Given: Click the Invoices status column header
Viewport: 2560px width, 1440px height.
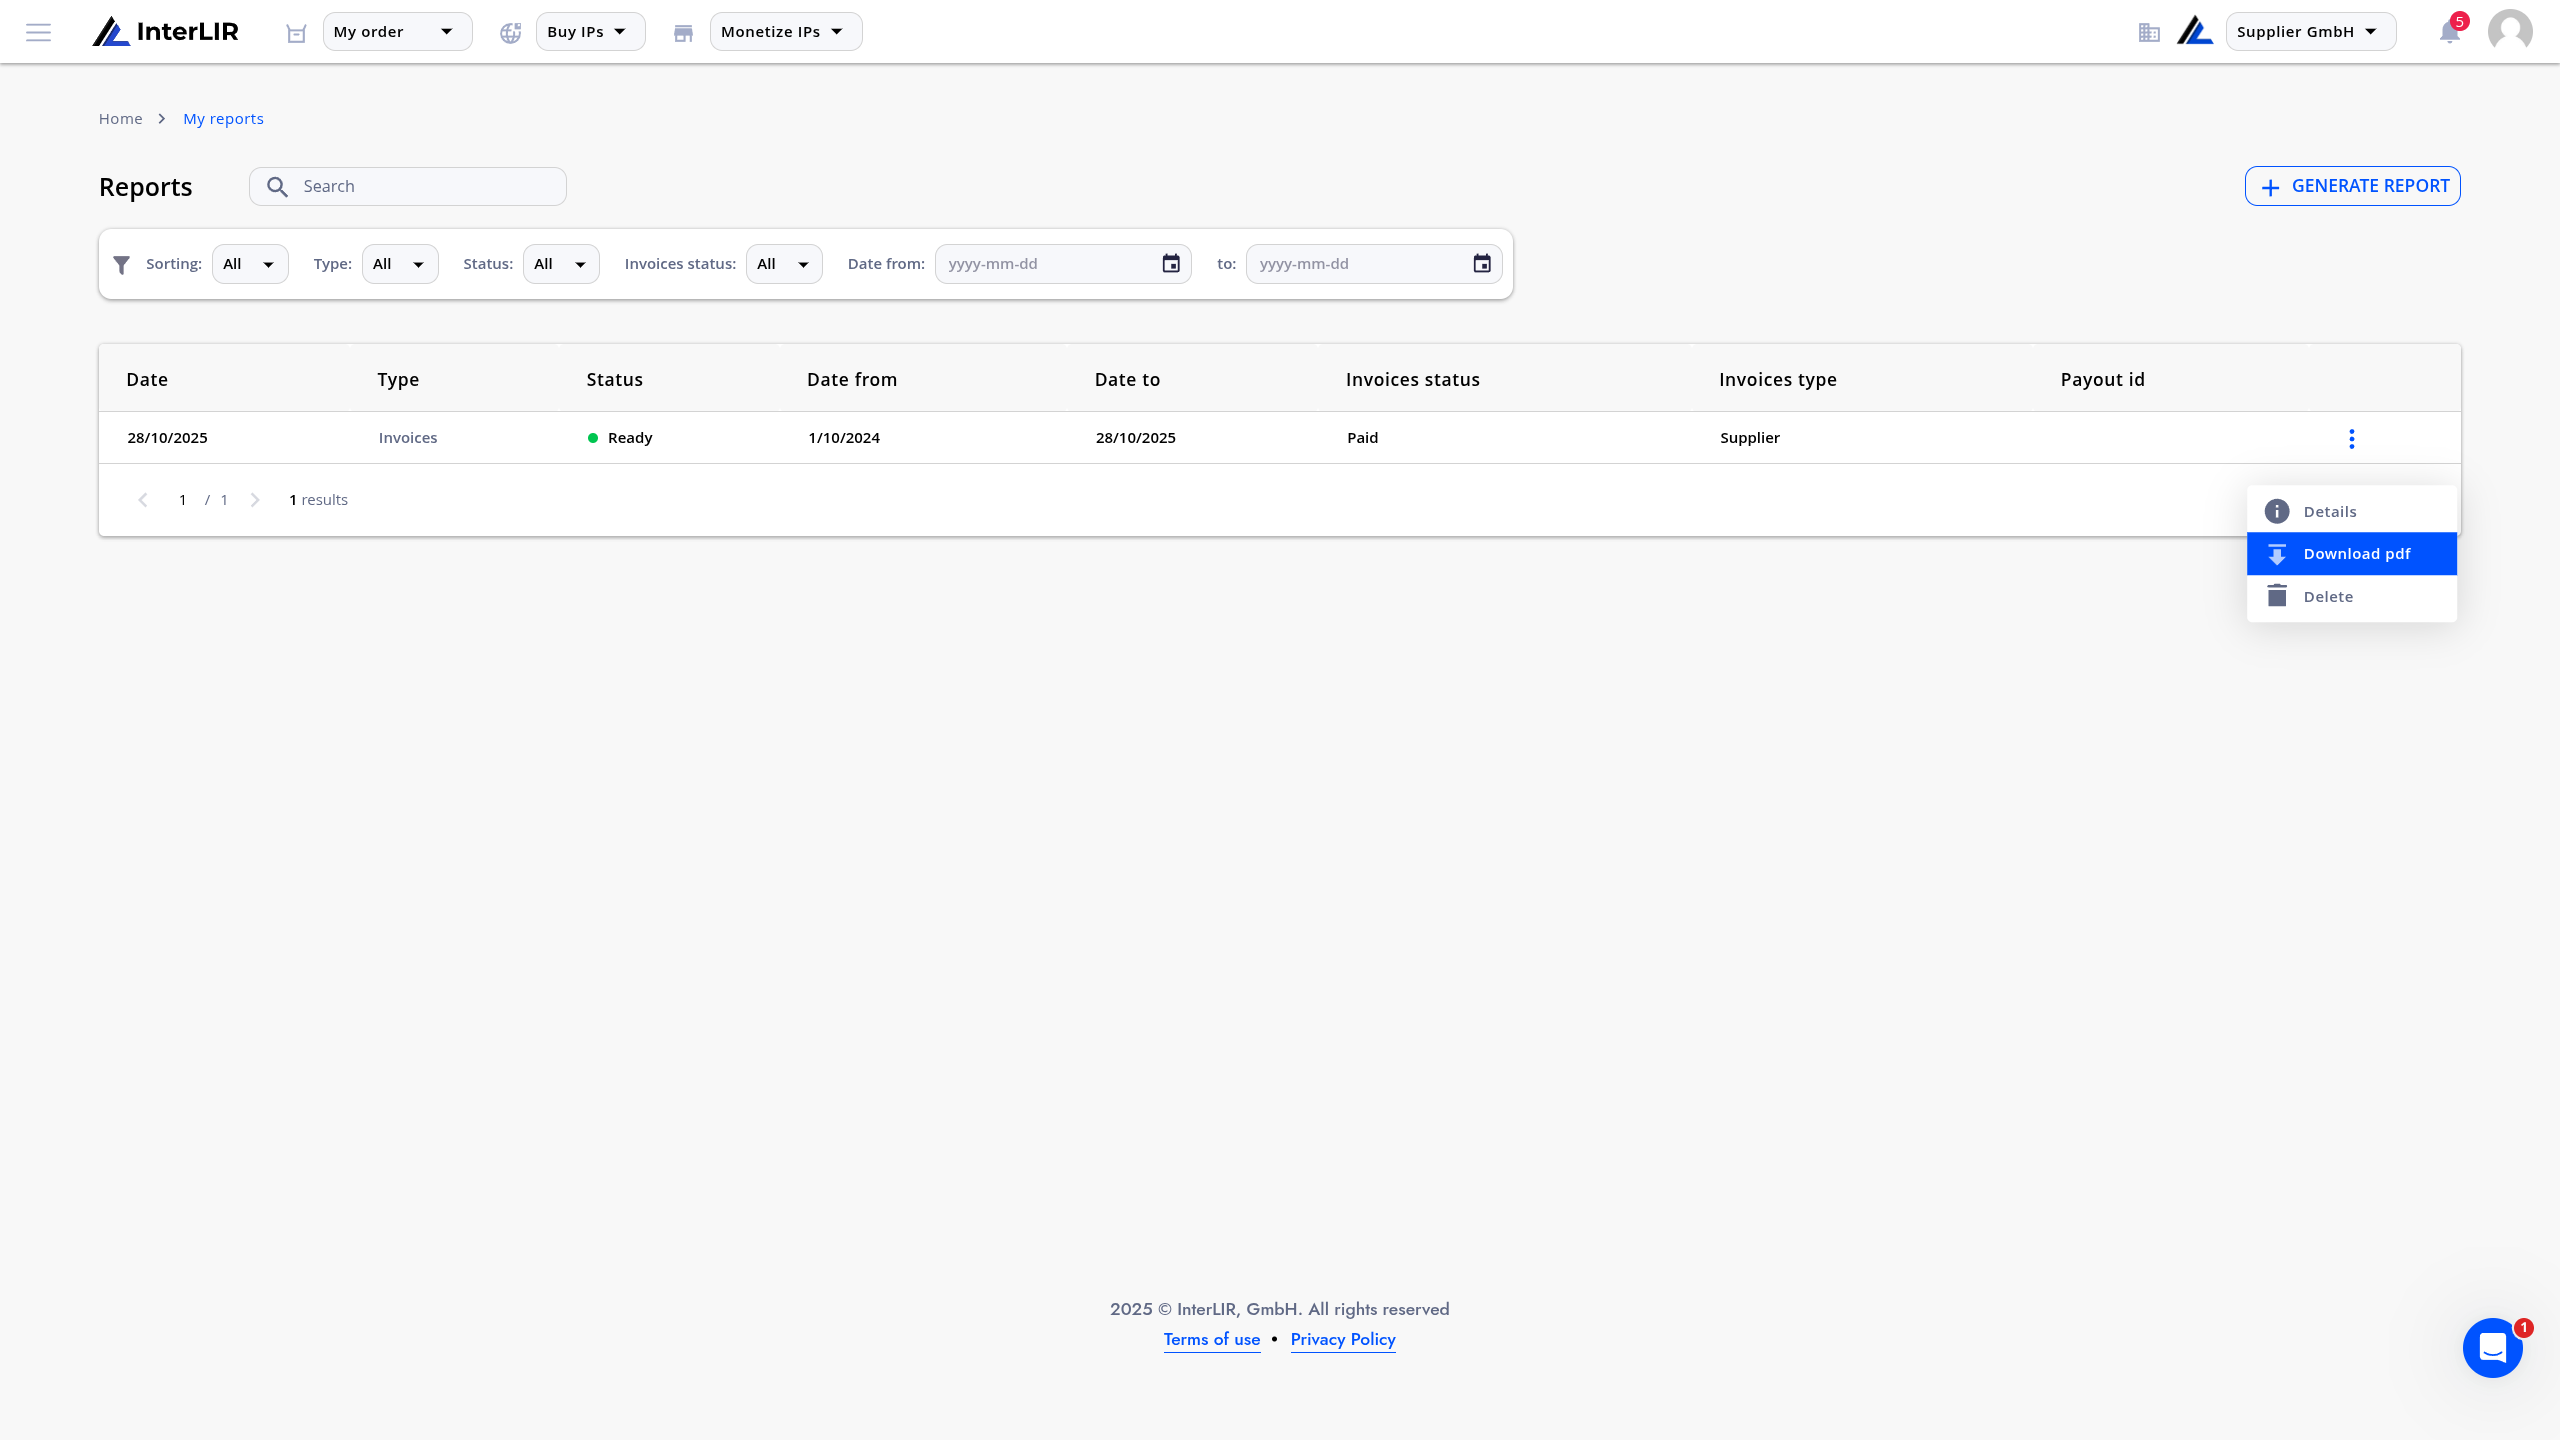Looking at the screenshot, I should click(x=1412, y=380).
